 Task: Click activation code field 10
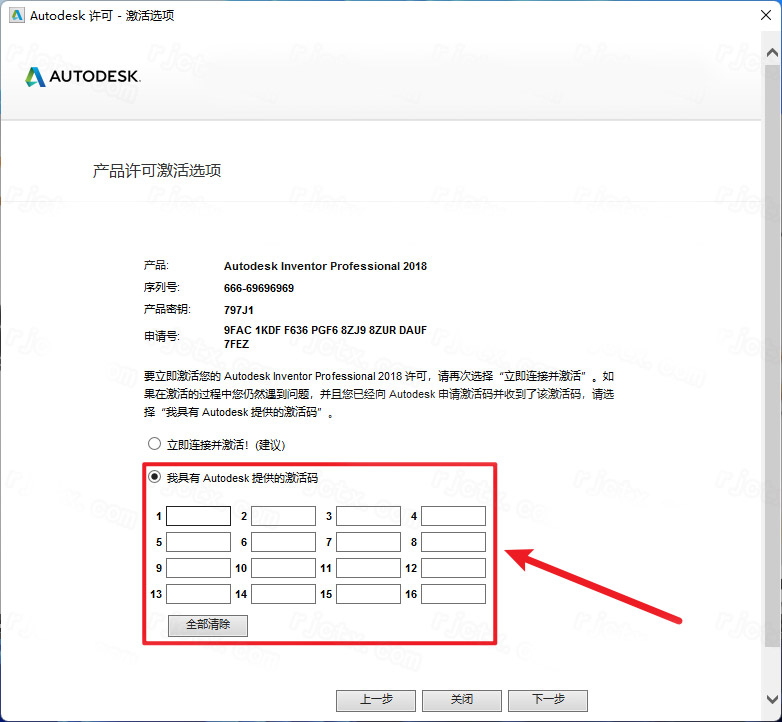click(283, 568)
